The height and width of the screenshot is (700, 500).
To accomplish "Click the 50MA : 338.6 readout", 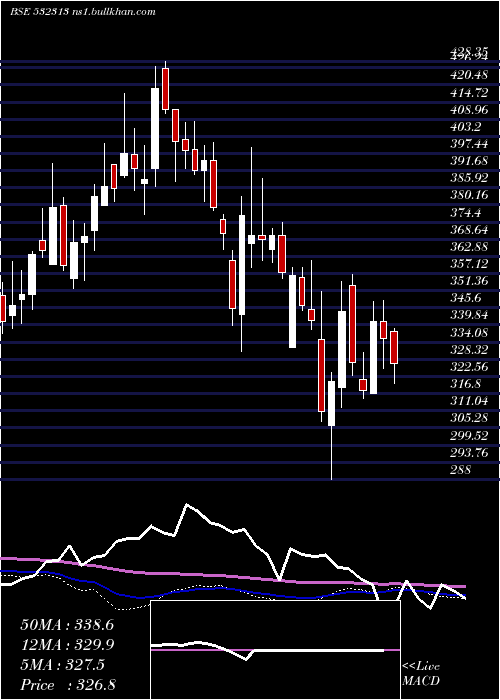I will [67, 625].
